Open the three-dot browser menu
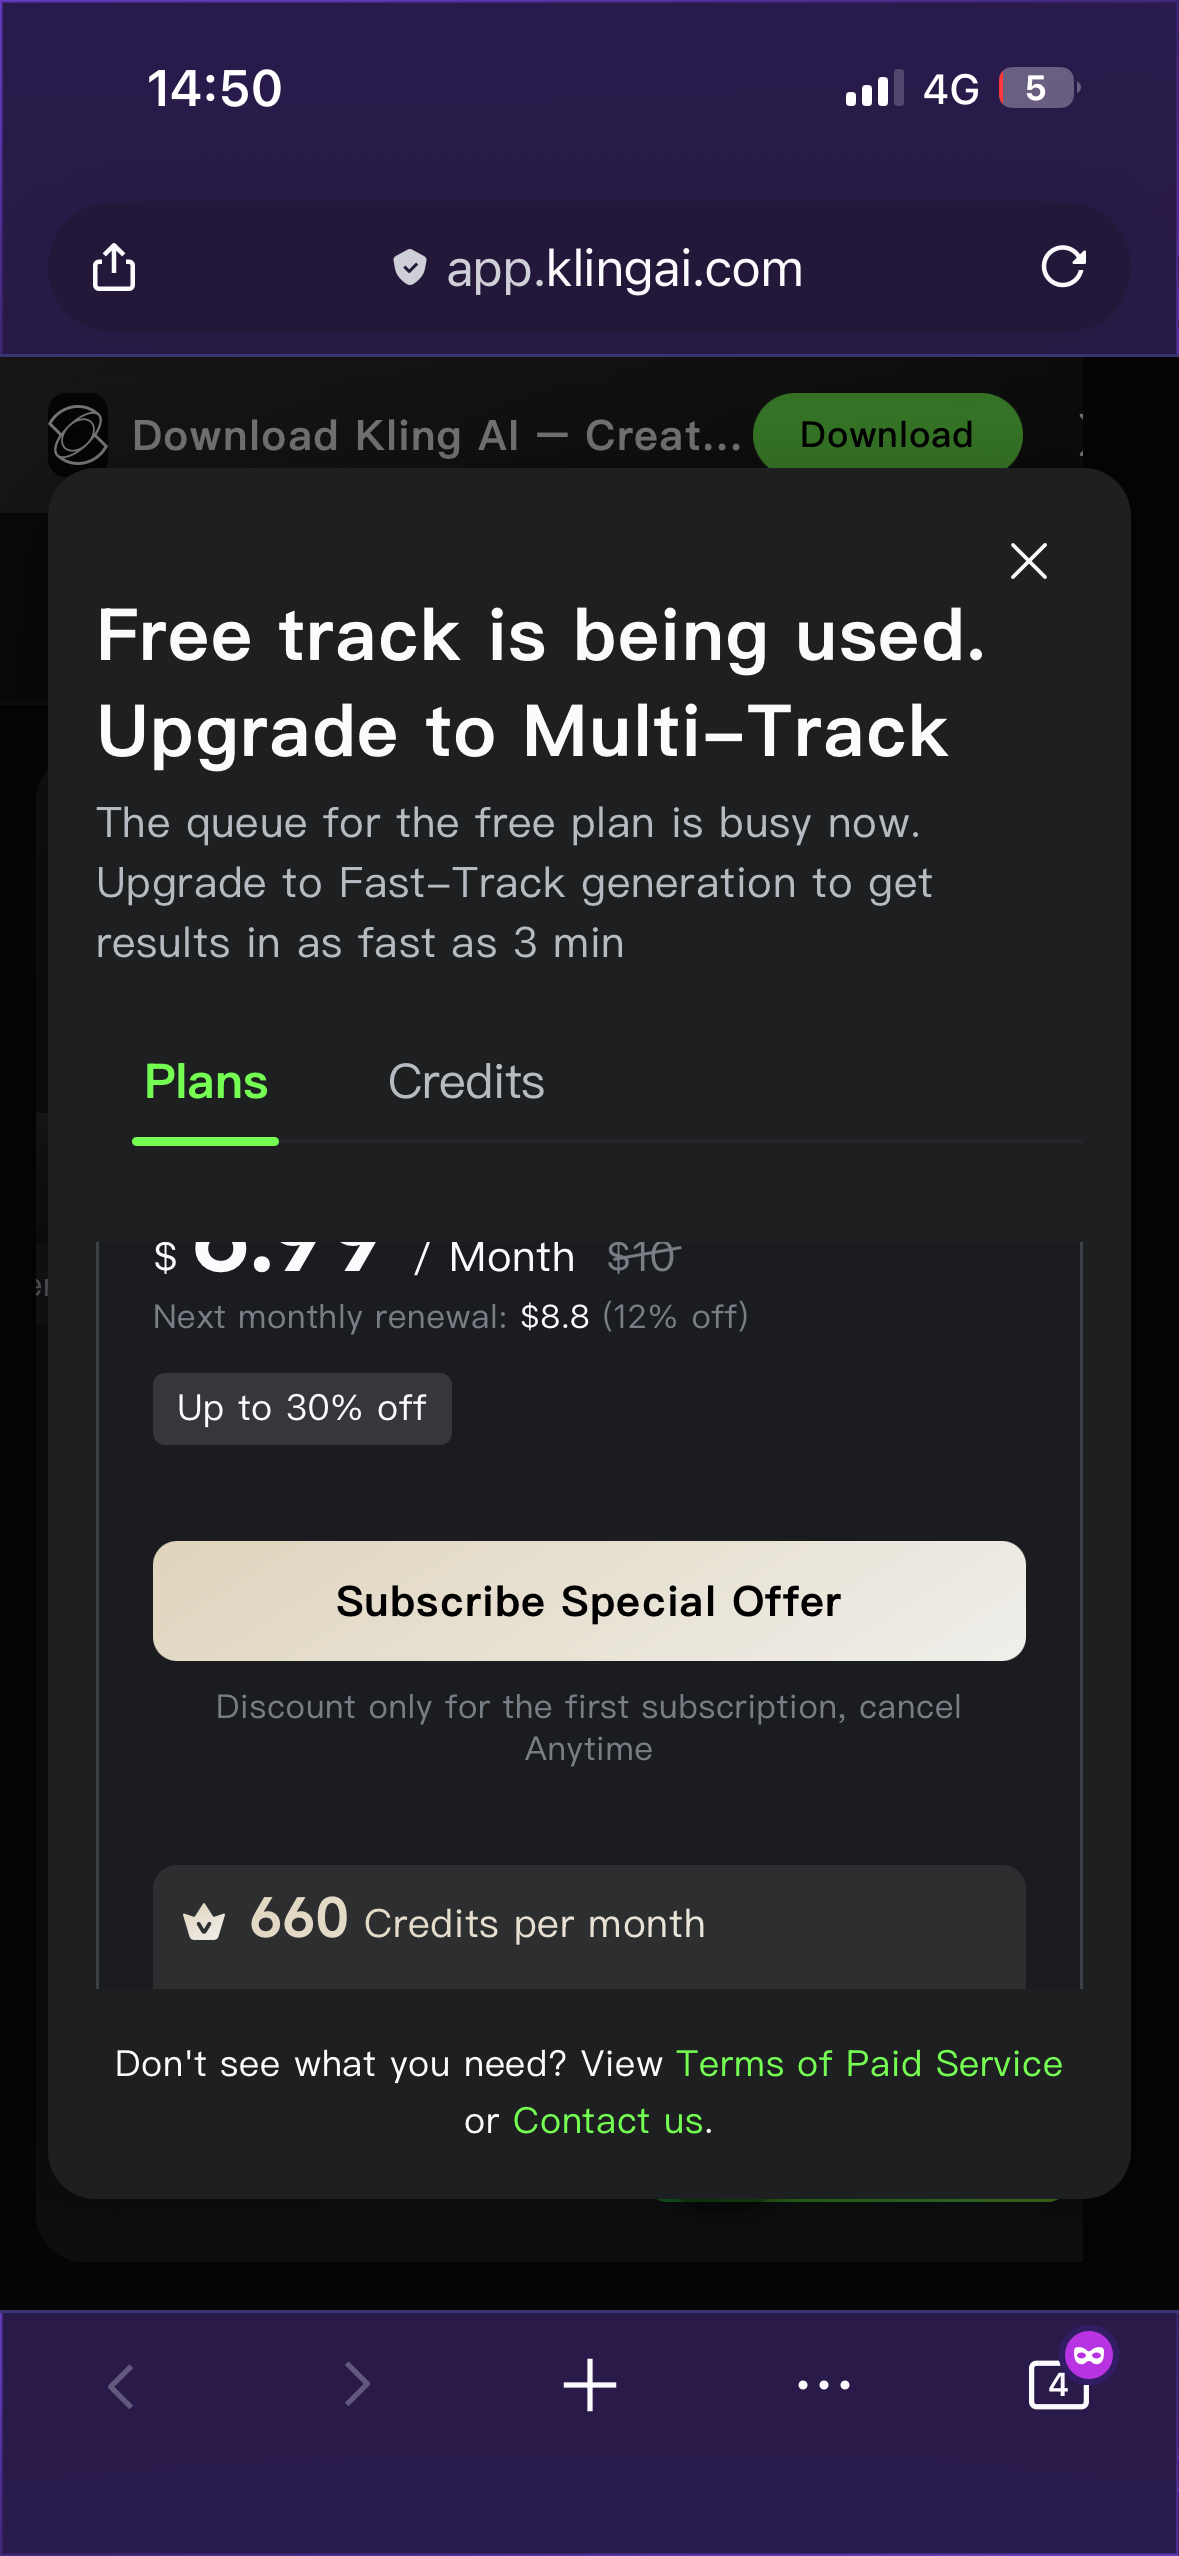Screen dimensions: 1179x2556 coord(824,2385)
